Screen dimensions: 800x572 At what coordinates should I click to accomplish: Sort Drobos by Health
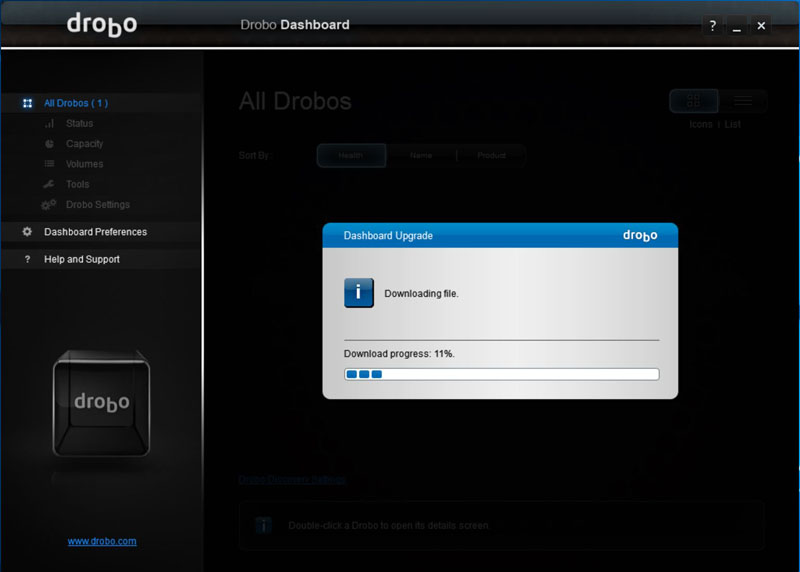351,156
